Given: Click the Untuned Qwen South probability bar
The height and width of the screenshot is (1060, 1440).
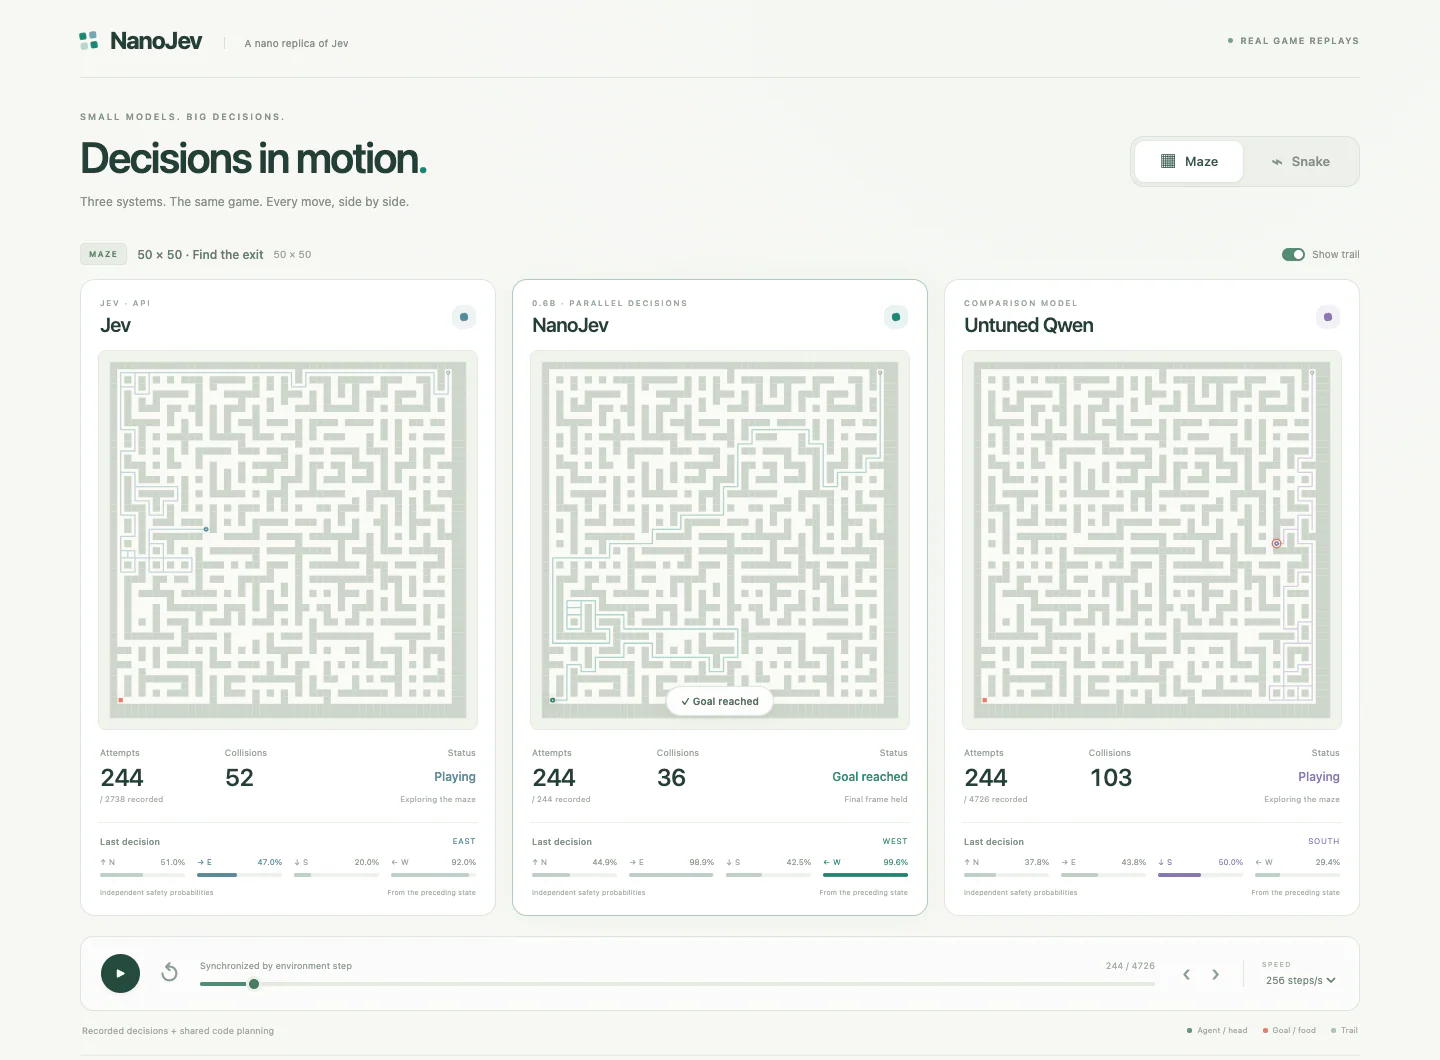Looking at the screenshot, I should [1200, 875].
